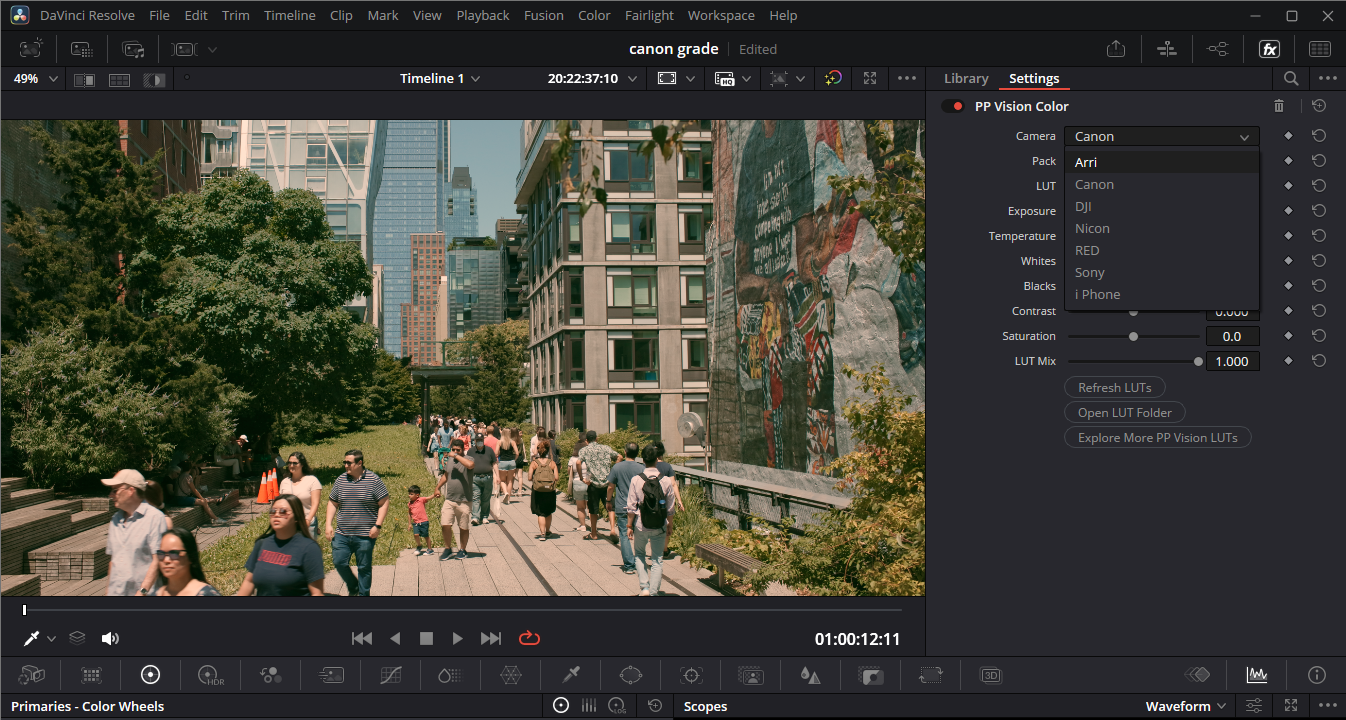Open the RGB Mixer palette
Image resolution: width=1346 pixels, height=720 pixels.
tap(271, 675)
